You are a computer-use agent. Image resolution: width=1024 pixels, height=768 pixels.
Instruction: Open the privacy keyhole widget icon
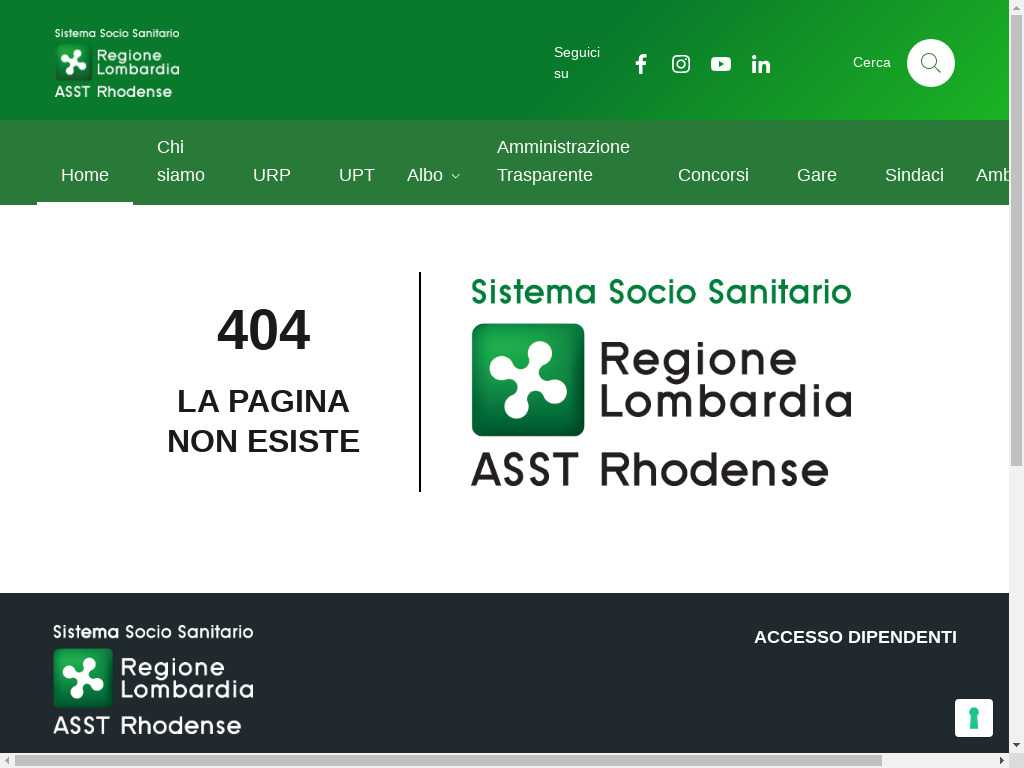(x=973, y=718)
